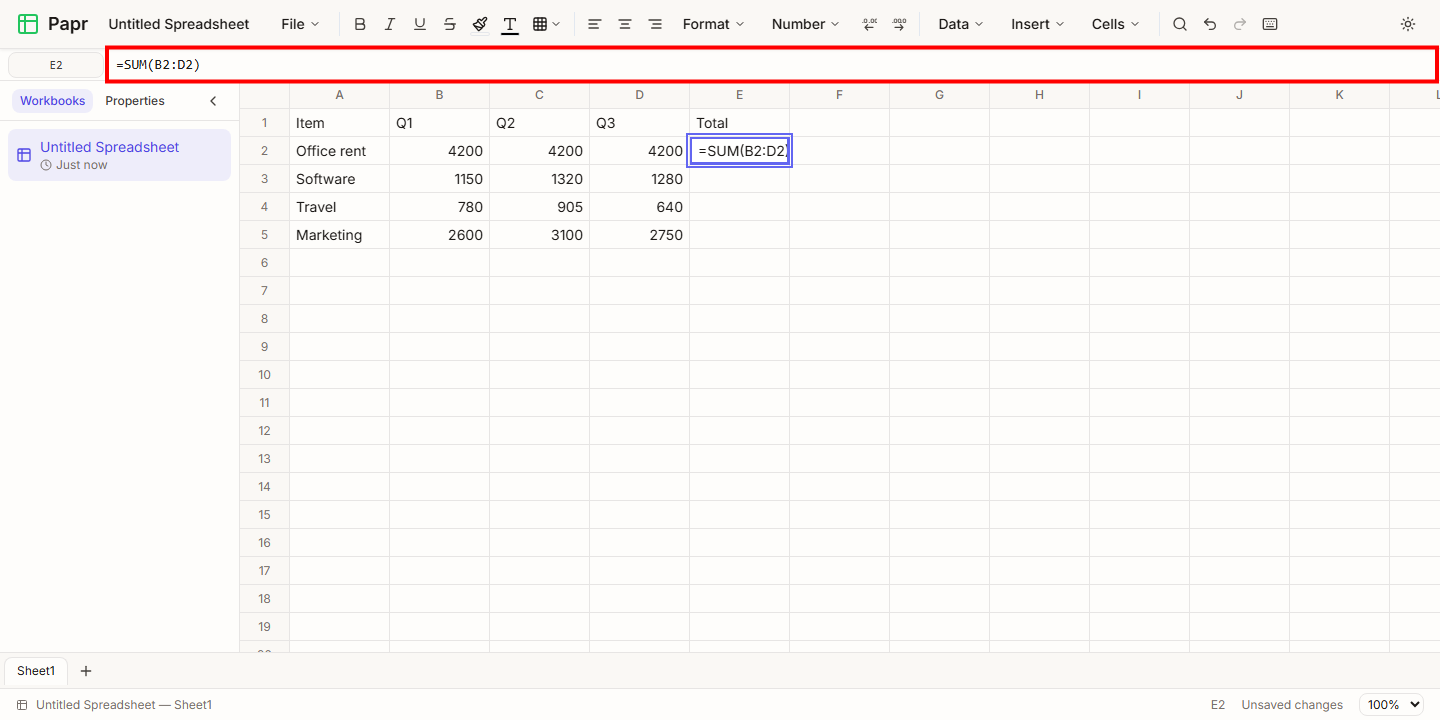Screen dimensions: 1440x720
Task: Increase decimal places
Action: (x=899, y=24)
